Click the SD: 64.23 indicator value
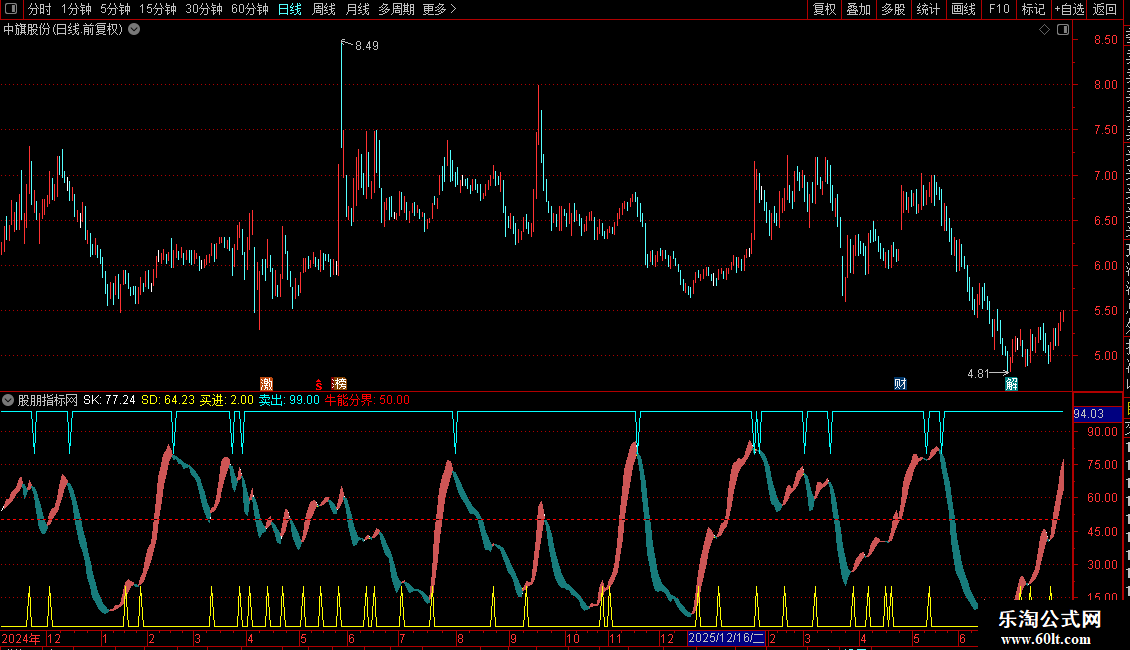 [x=168, y=400]
